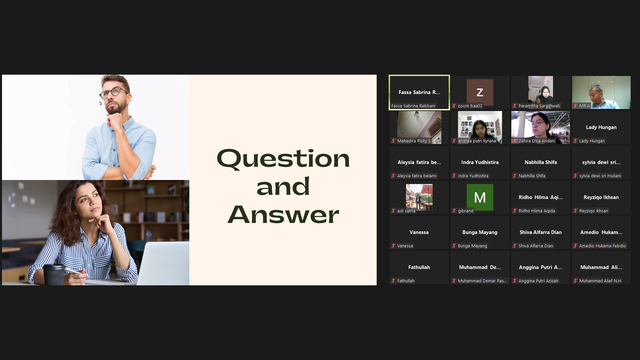Select Zahra Diva Andani's video feed
Screen dimensions: 640x360
tap(540, 127)
